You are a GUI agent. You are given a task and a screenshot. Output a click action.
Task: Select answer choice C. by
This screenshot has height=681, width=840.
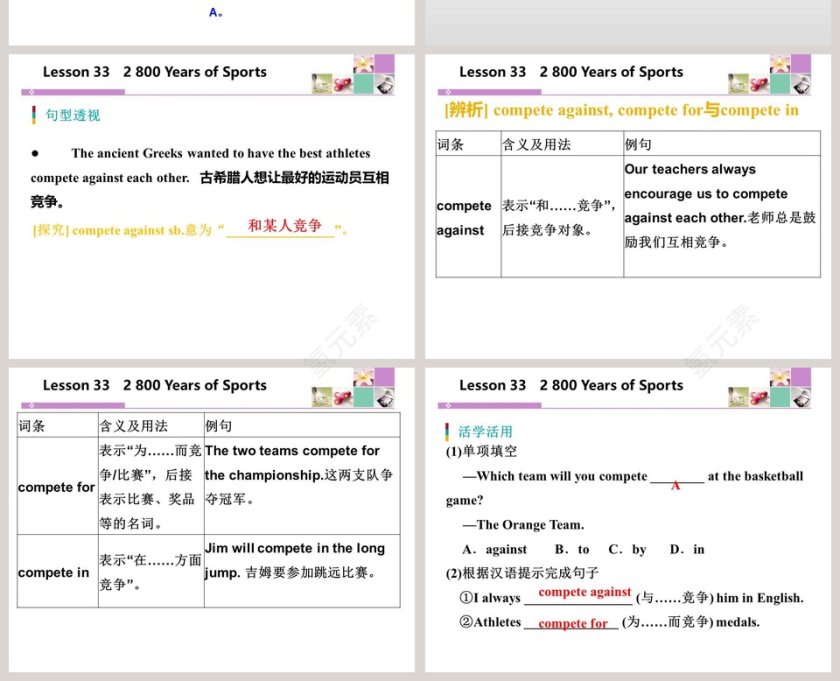tap(627, 549)
